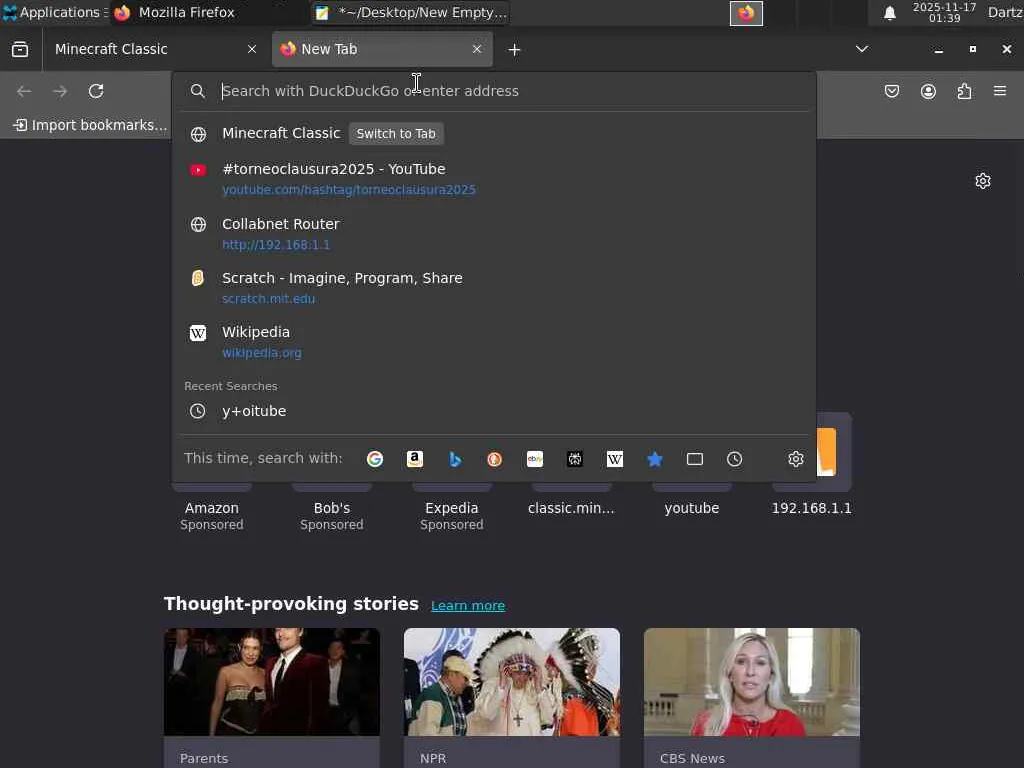Open the Scratch suggestion
1024x768 pixels.
pos(494,288)
